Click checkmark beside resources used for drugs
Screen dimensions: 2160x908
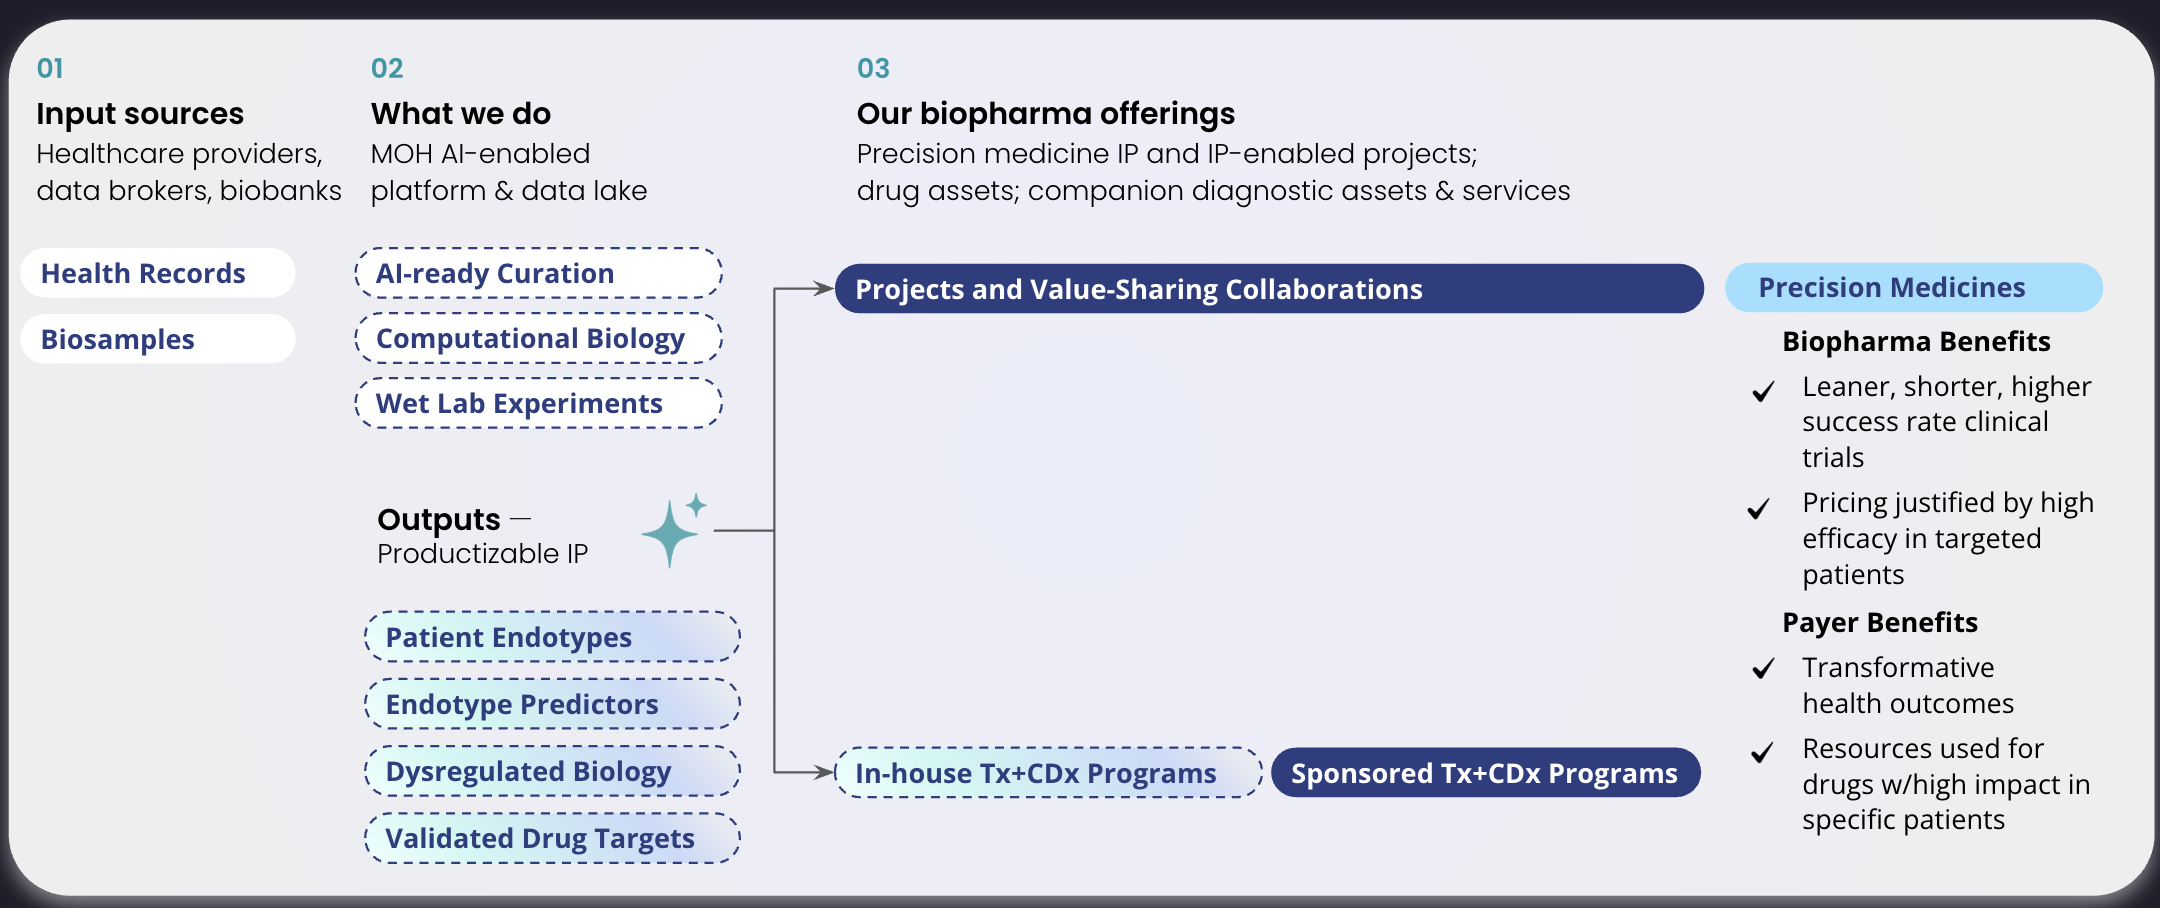[x=1763, y=751]
